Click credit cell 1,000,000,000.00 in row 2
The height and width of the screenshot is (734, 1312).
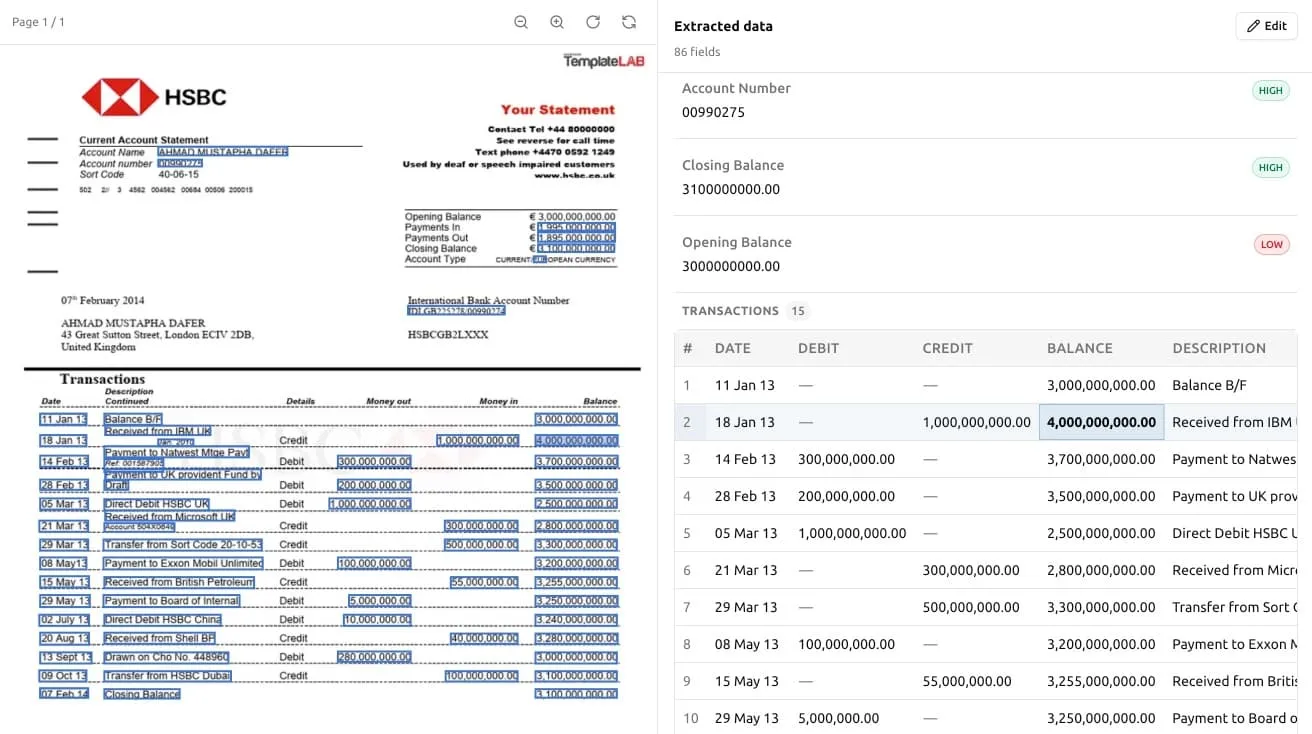pyautogui.click(x=976, y=422)
